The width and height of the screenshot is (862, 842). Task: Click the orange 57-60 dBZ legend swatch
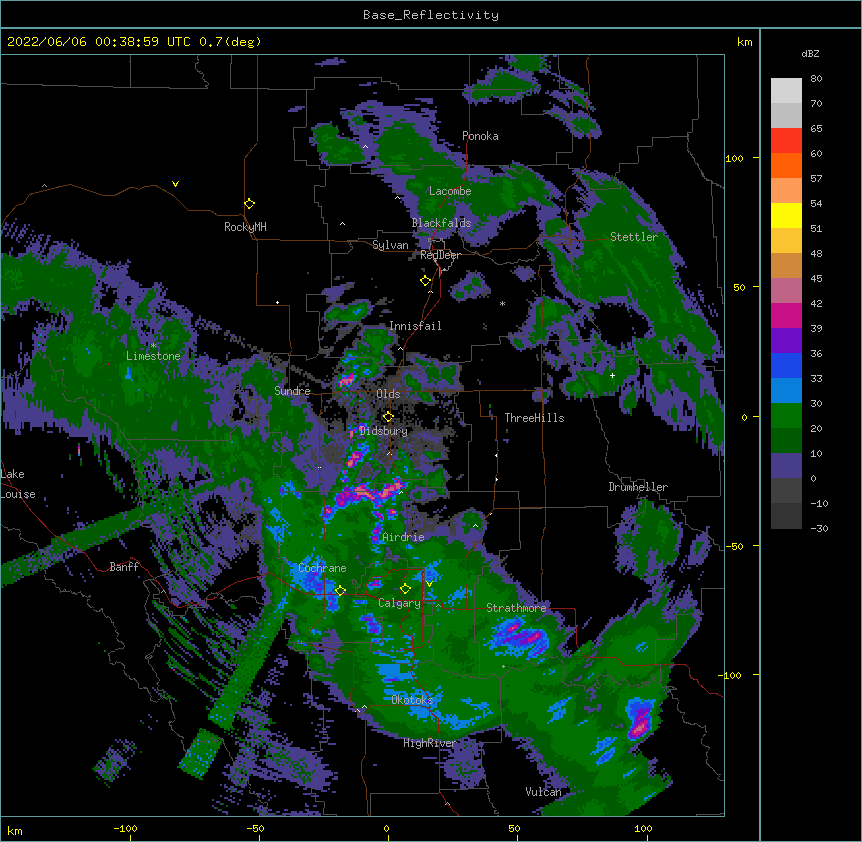pyautogui.click(x=786, y=165)
